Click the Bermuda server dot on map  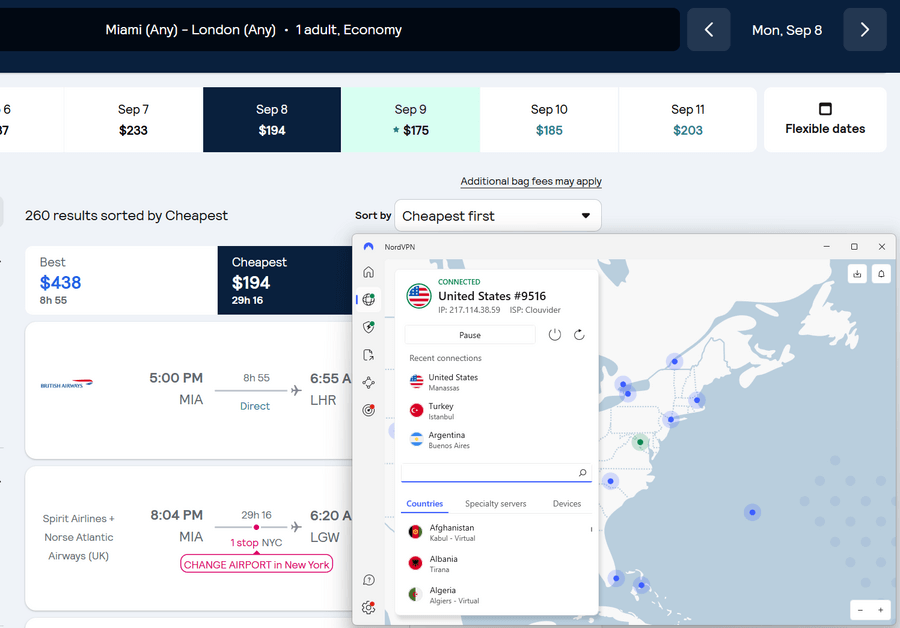pos(752,512)
